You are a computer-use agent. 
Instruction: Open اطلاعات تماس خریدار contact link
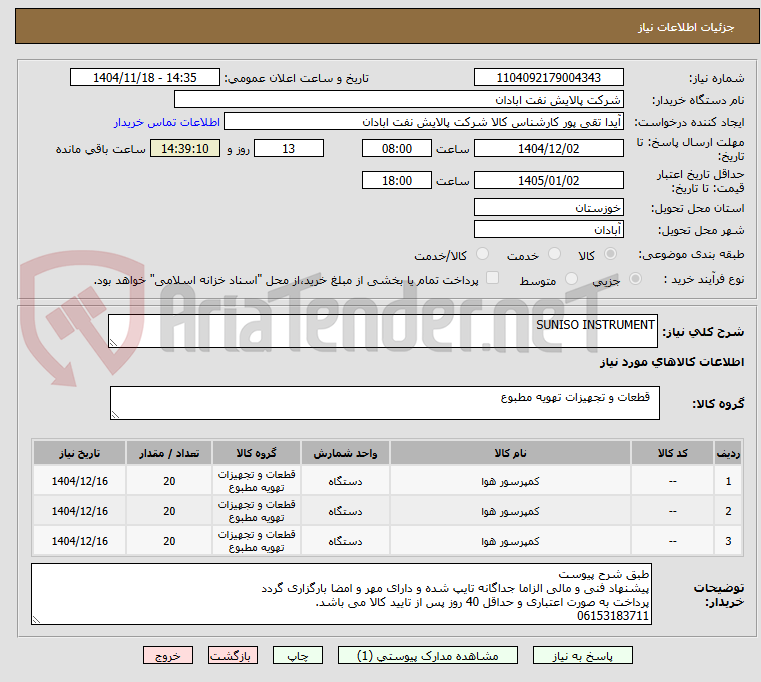(167, 122)
